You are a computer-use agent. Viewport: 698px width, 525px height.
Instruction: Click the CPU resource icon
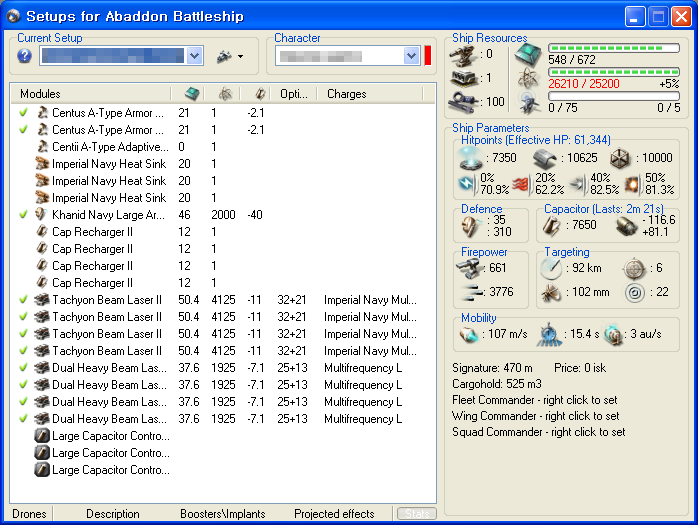click(x=528, y=54)
